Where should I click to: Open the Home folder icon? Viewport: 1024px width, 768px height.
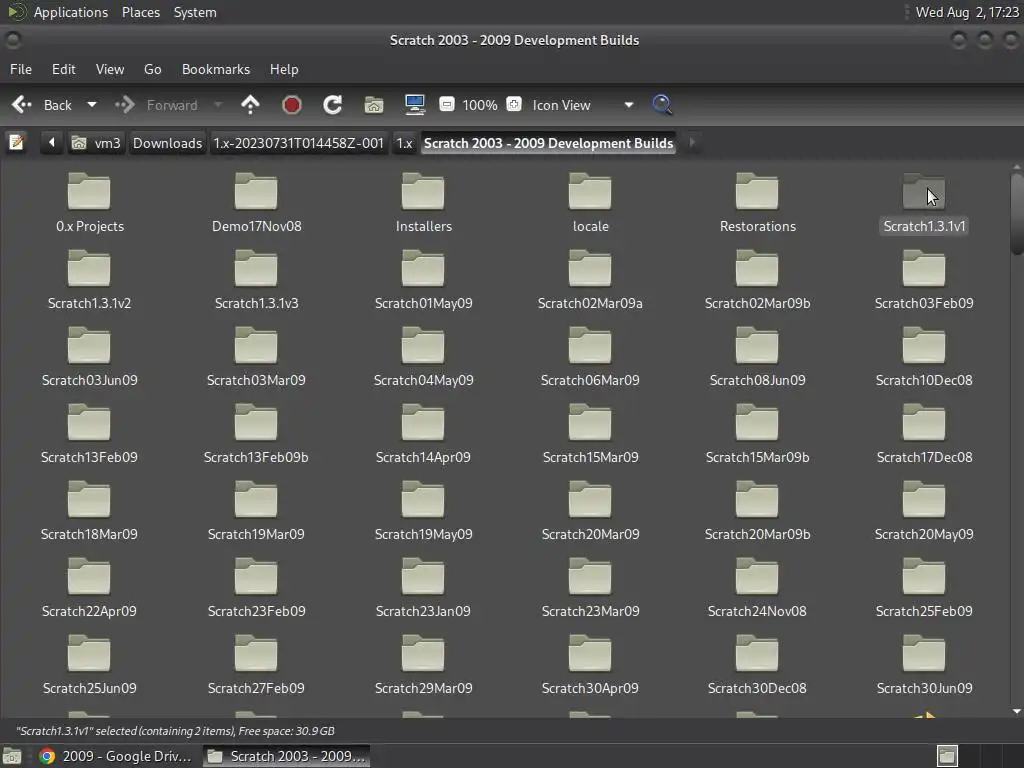coord(374,104)
